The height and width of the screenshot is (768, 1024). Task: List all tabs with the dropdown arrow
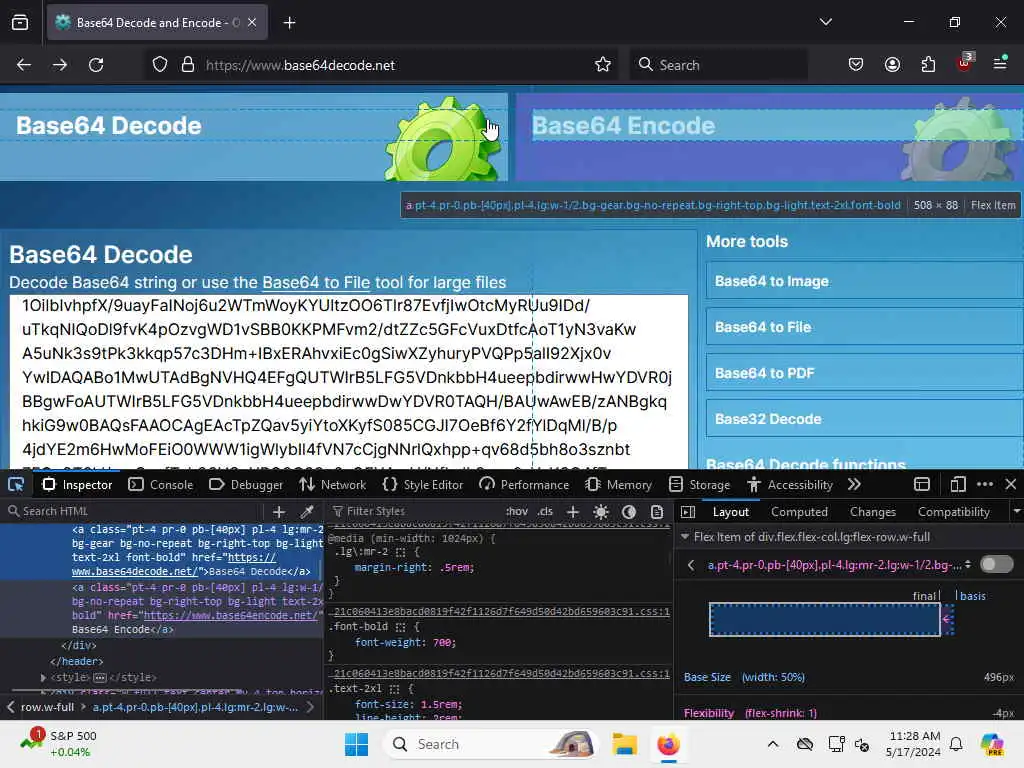[825, 22]
